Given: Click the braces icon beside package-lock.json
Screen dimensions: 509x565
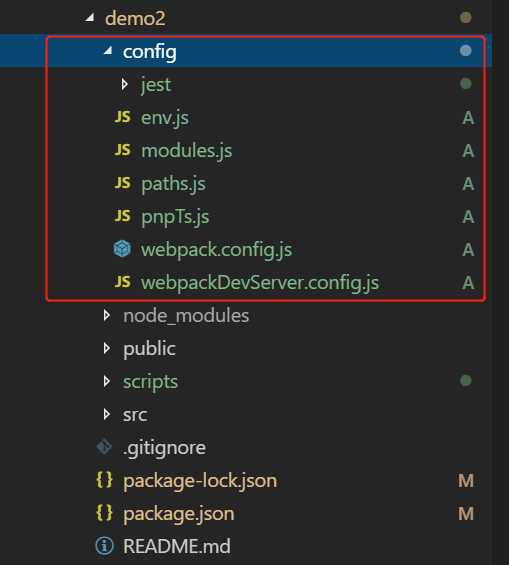Looking at the screenshot, I should (x=104, y=480).
